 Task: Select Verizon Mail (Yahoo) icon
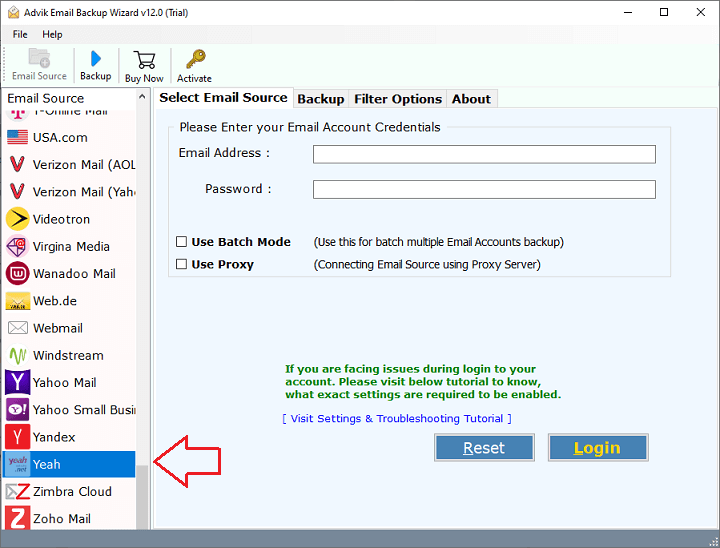[x=17, y=192]
